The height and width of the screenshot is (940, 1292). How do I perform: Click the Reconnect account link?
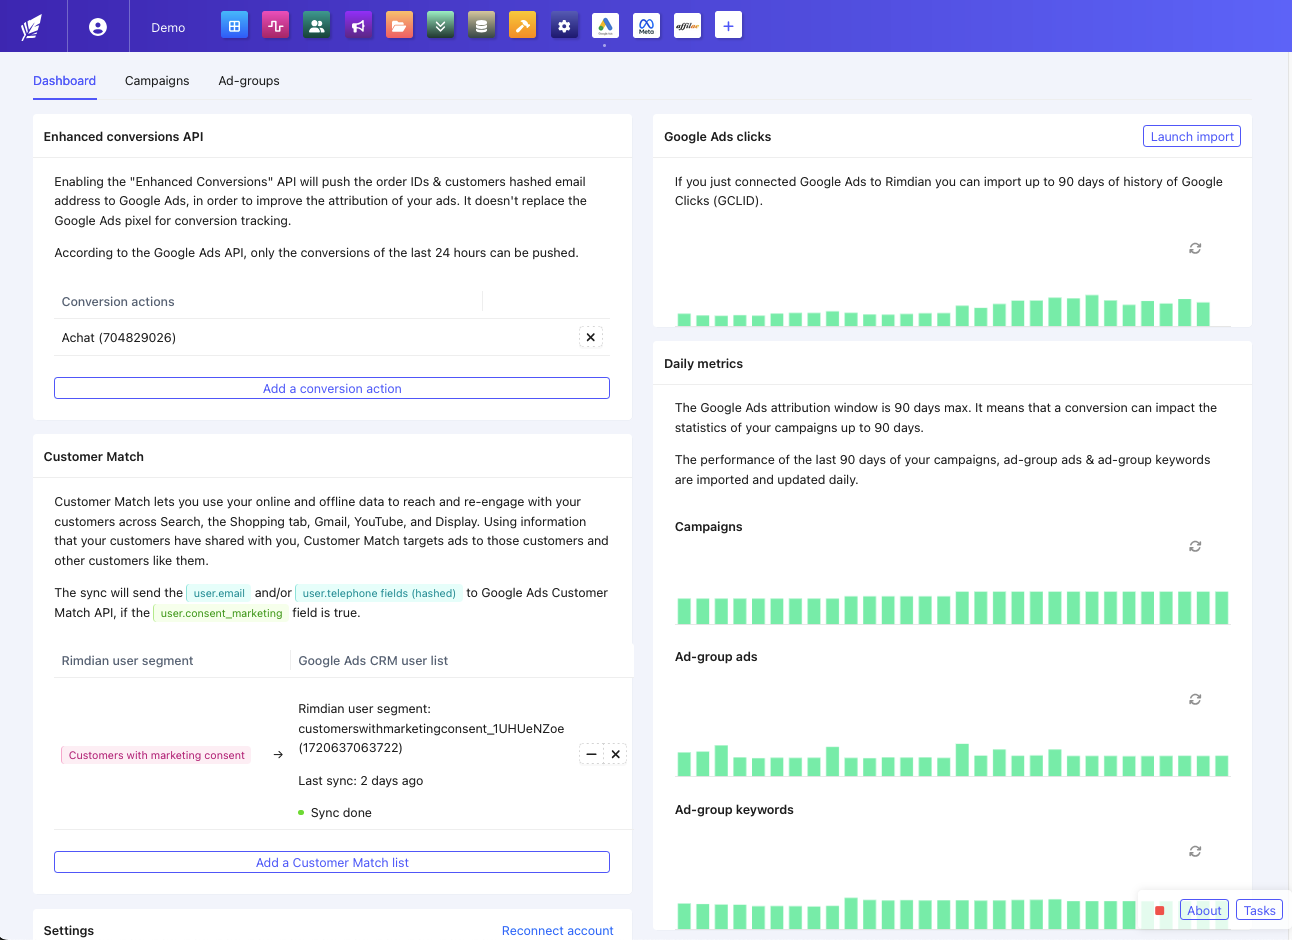tap(558, 931)
